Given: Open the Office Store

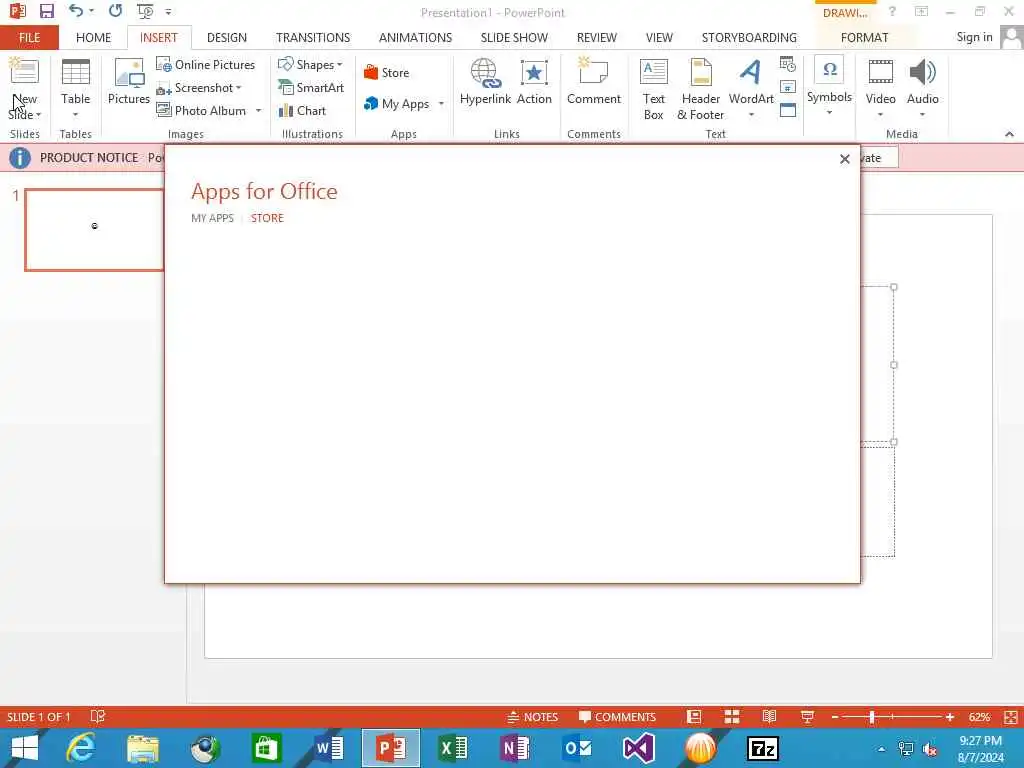Looking at the screenshot, I should pyautogui.click(x=387, y=72).
